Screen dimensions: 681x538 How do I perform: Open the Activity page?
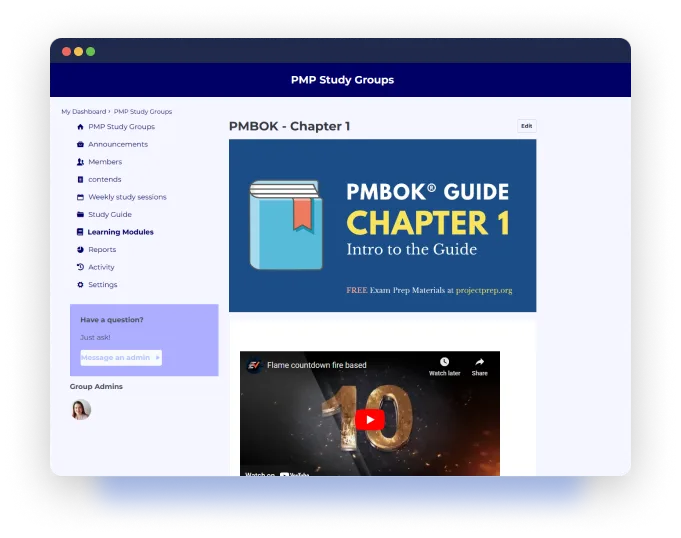click(101, 267)
